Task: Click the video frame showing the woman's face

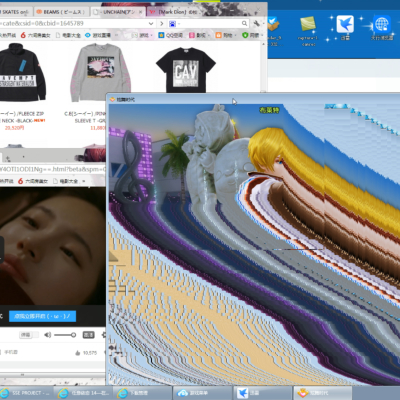Action: point(53,246)
